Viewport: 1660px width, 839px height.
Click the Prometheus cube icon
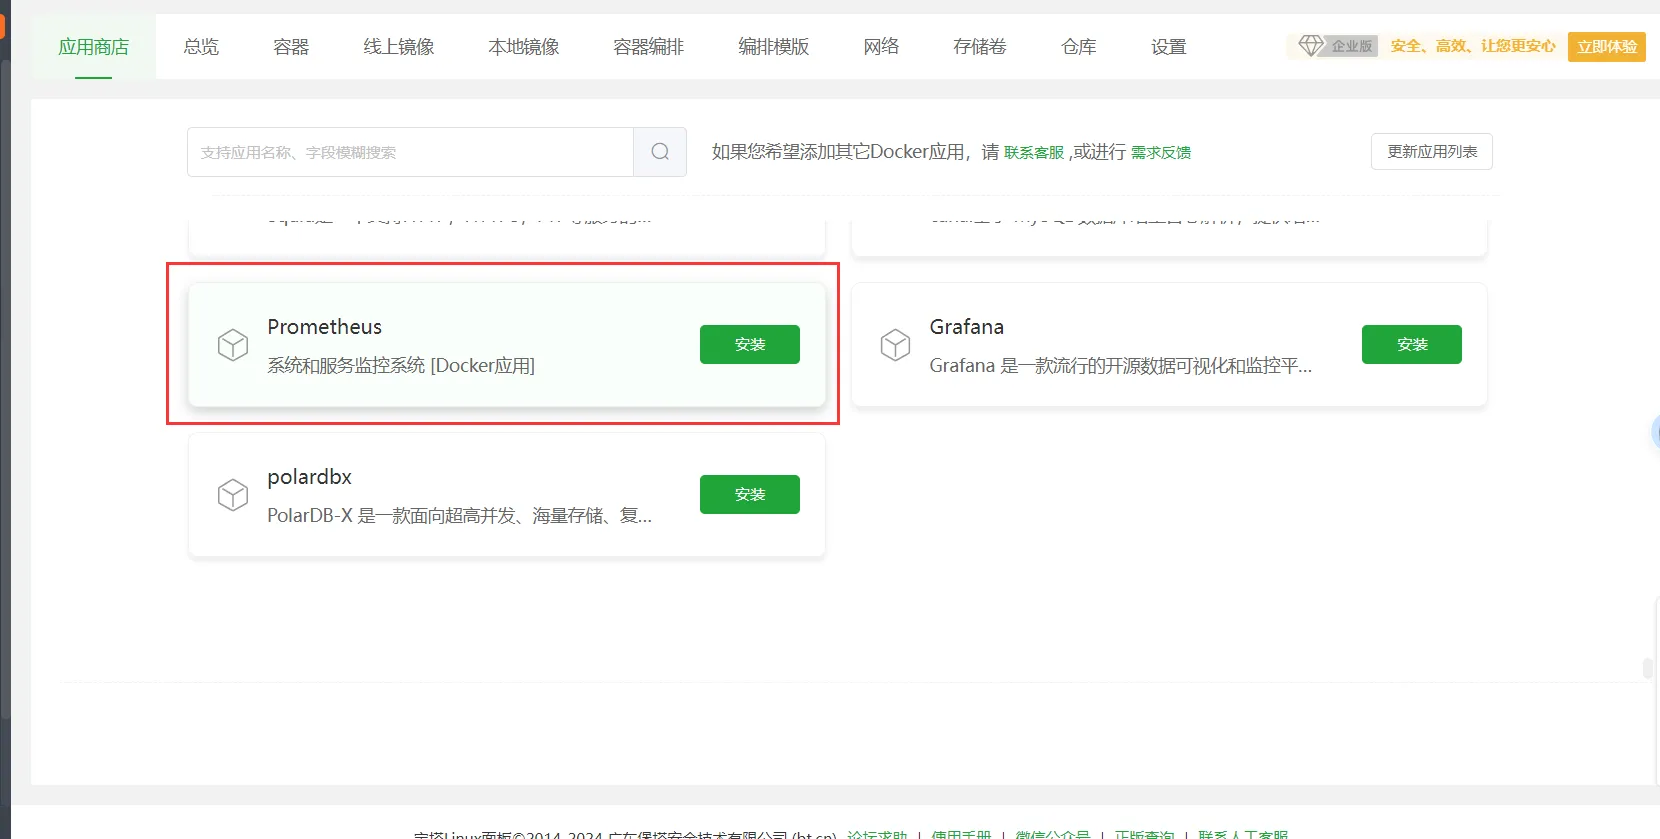point(233,345)
